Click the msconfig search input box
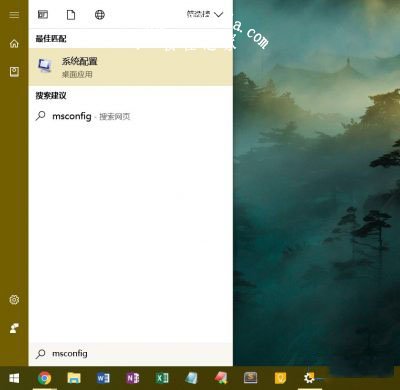The image size is (400, 390). coord(131,354)
